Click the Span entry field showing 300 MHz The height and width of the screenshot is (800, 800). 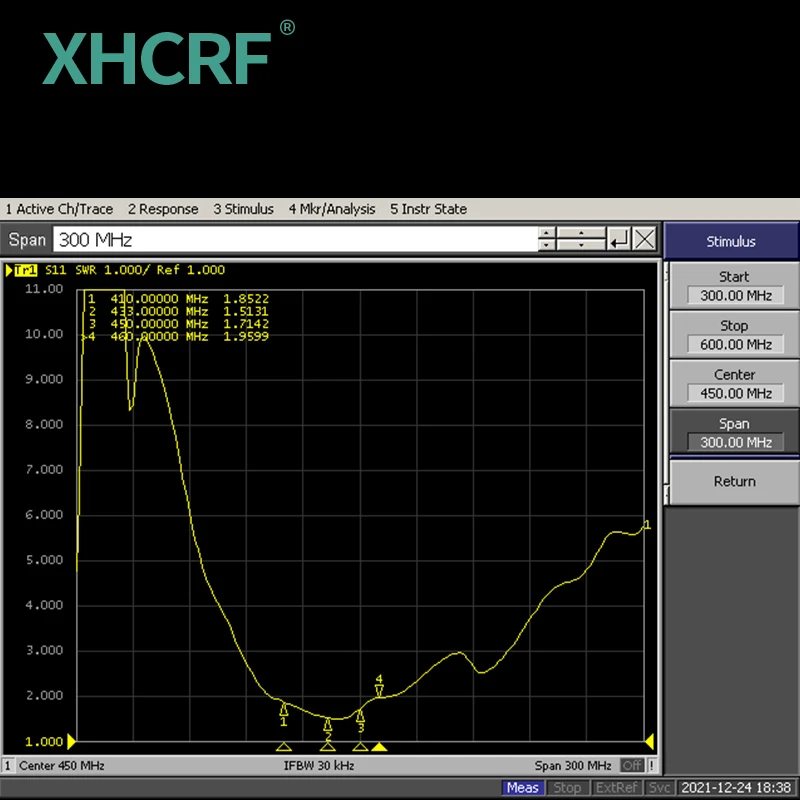[x=295, y=239]
